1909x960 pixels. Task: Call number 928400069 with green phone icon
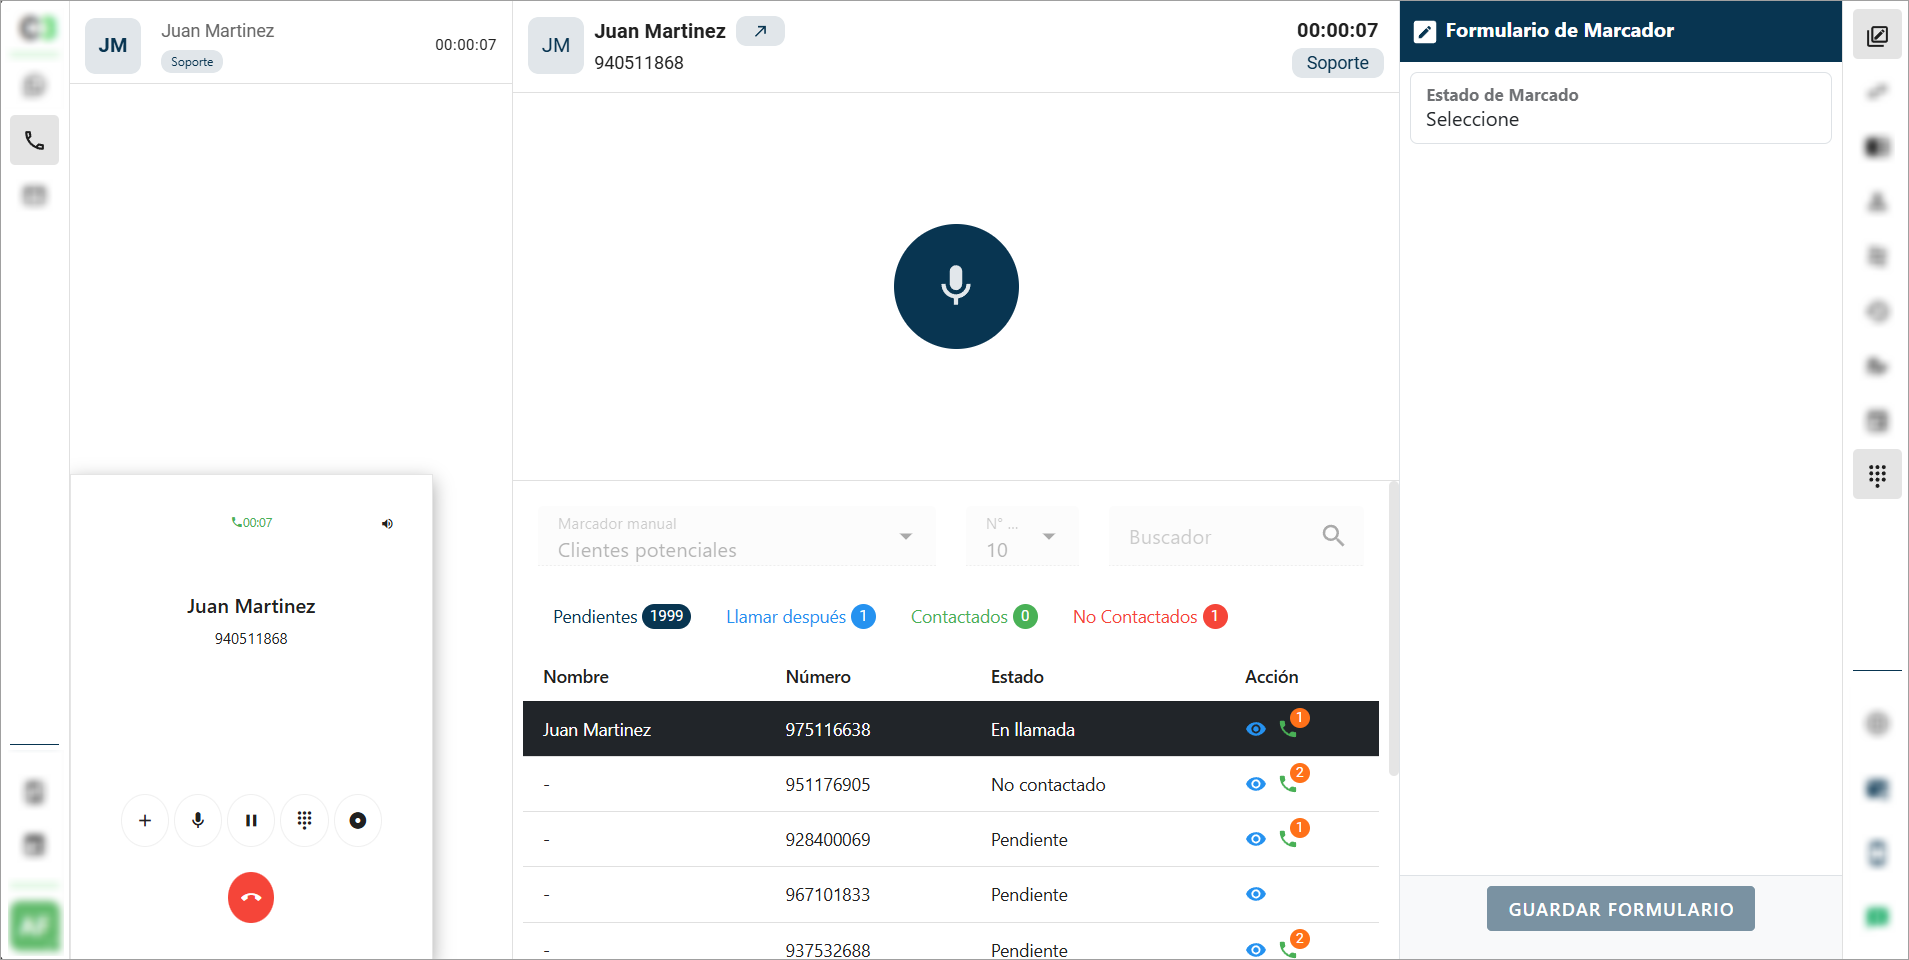(x=1288, y=839)
